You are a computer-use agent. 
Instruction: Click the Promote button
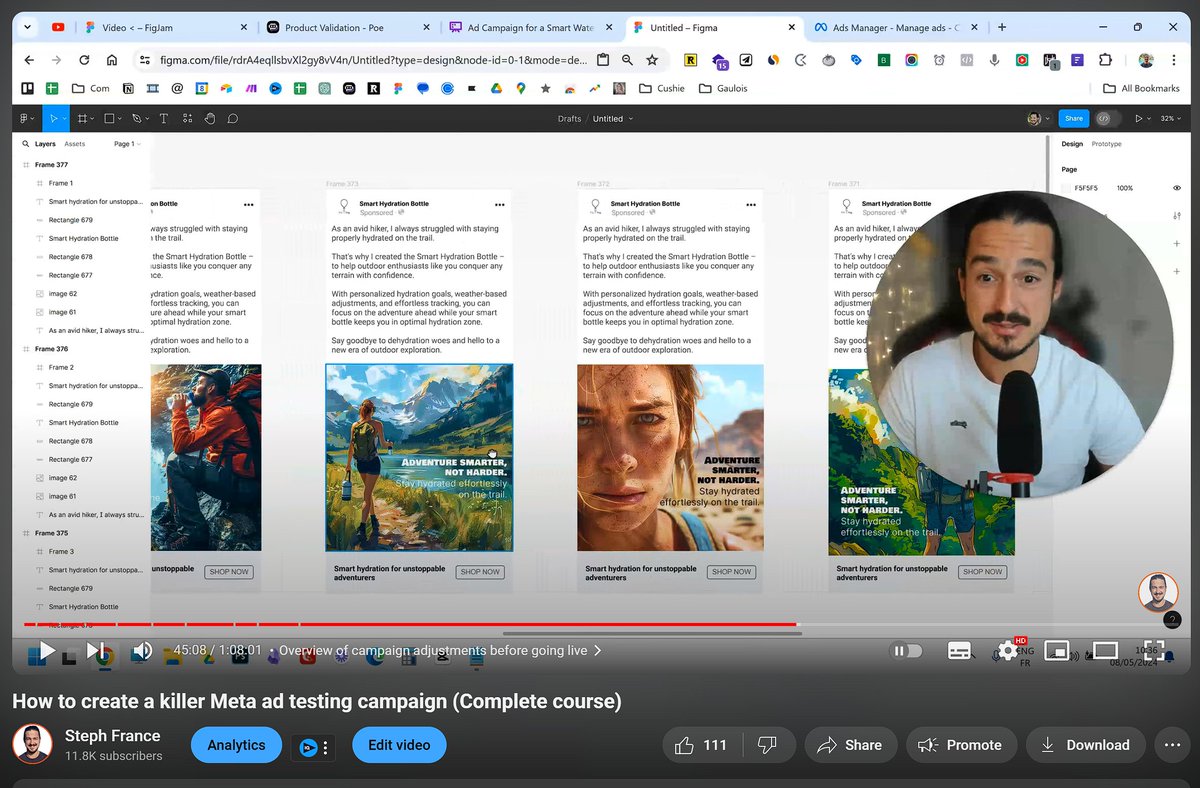(x=961, y=745)
